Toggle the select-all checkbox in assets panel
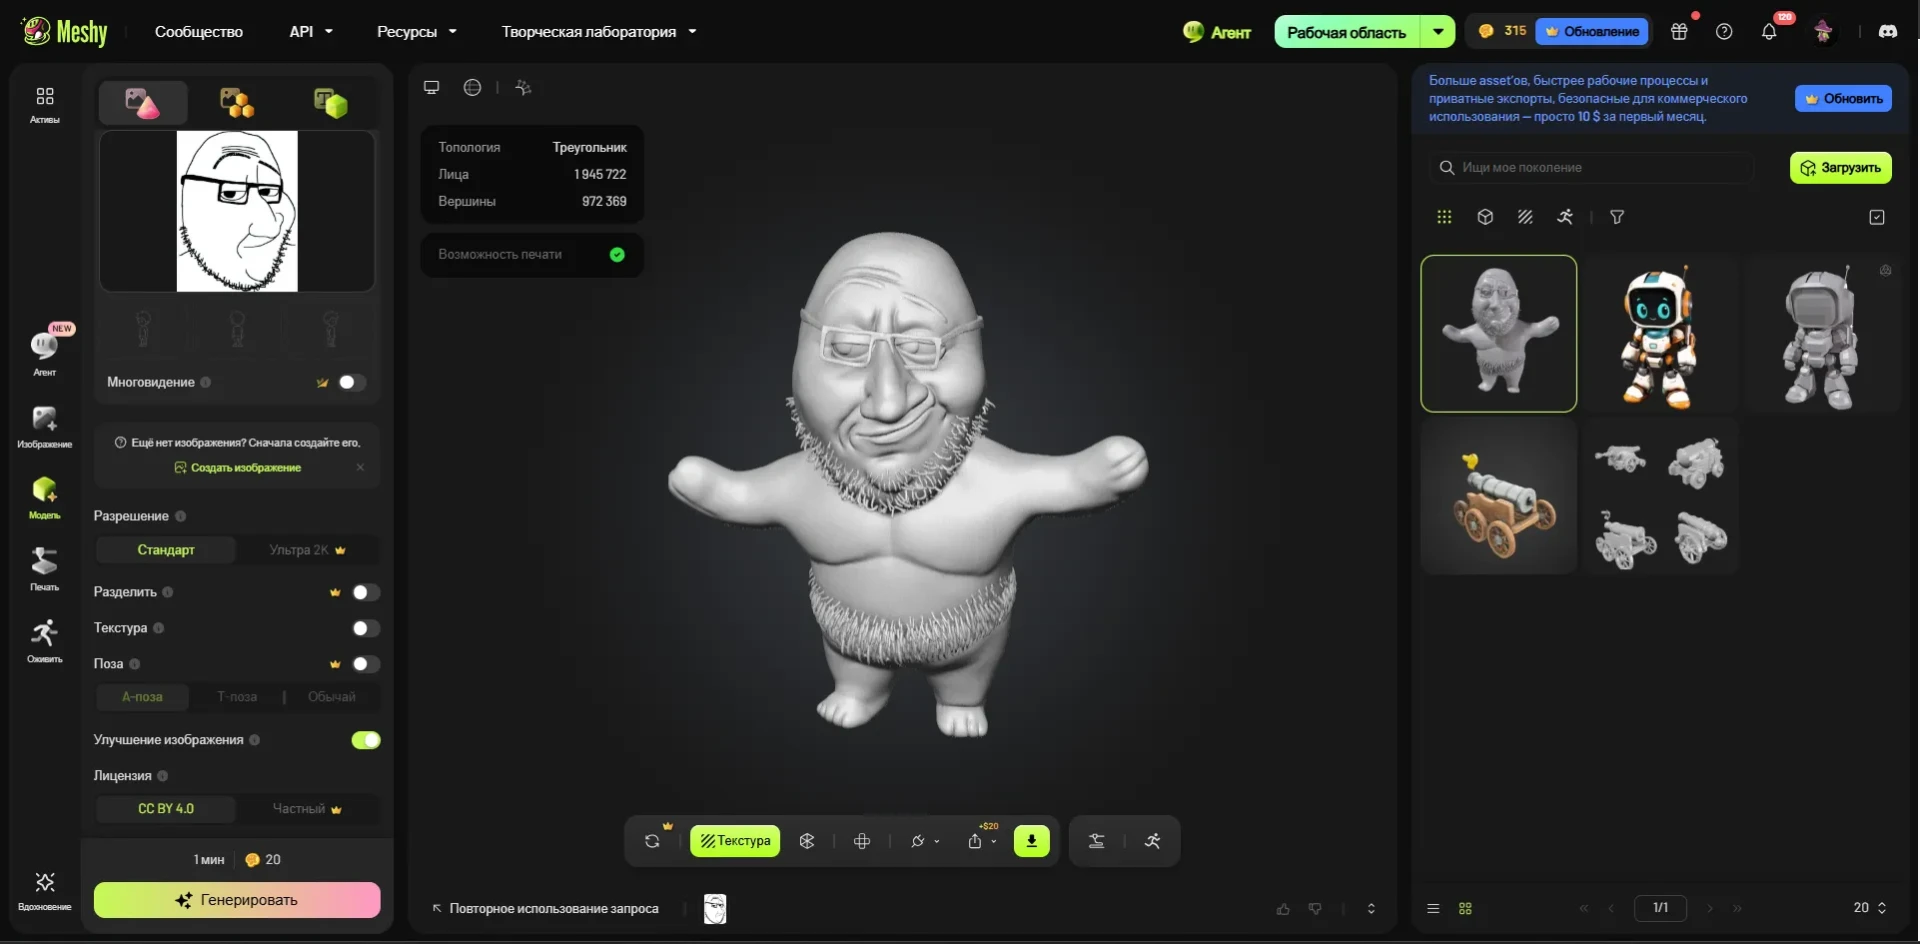The width and height of the screenshot is (1920, 944). coord(1877,217)
